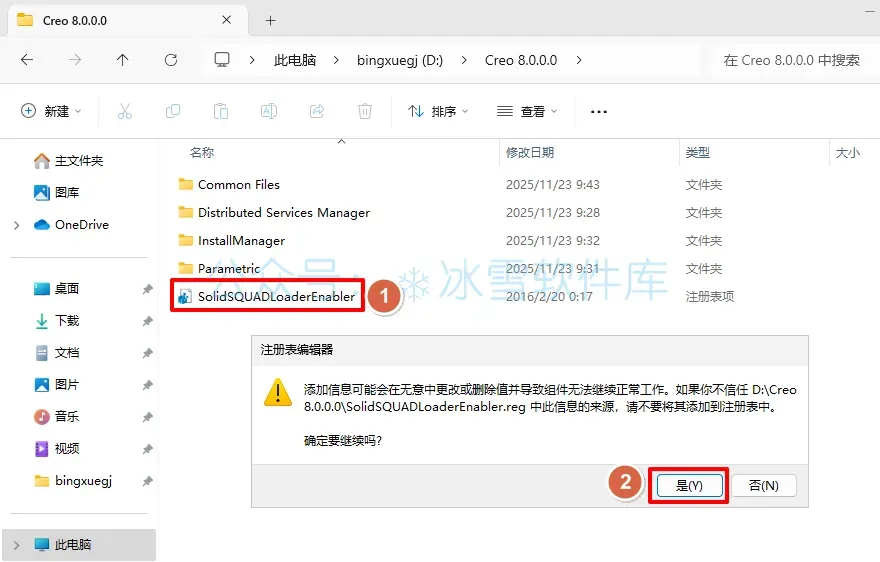This screenshot has width=880, height=562.
Task: Click 否(N) in the registry editor dialog
Action: coord(764,486)
